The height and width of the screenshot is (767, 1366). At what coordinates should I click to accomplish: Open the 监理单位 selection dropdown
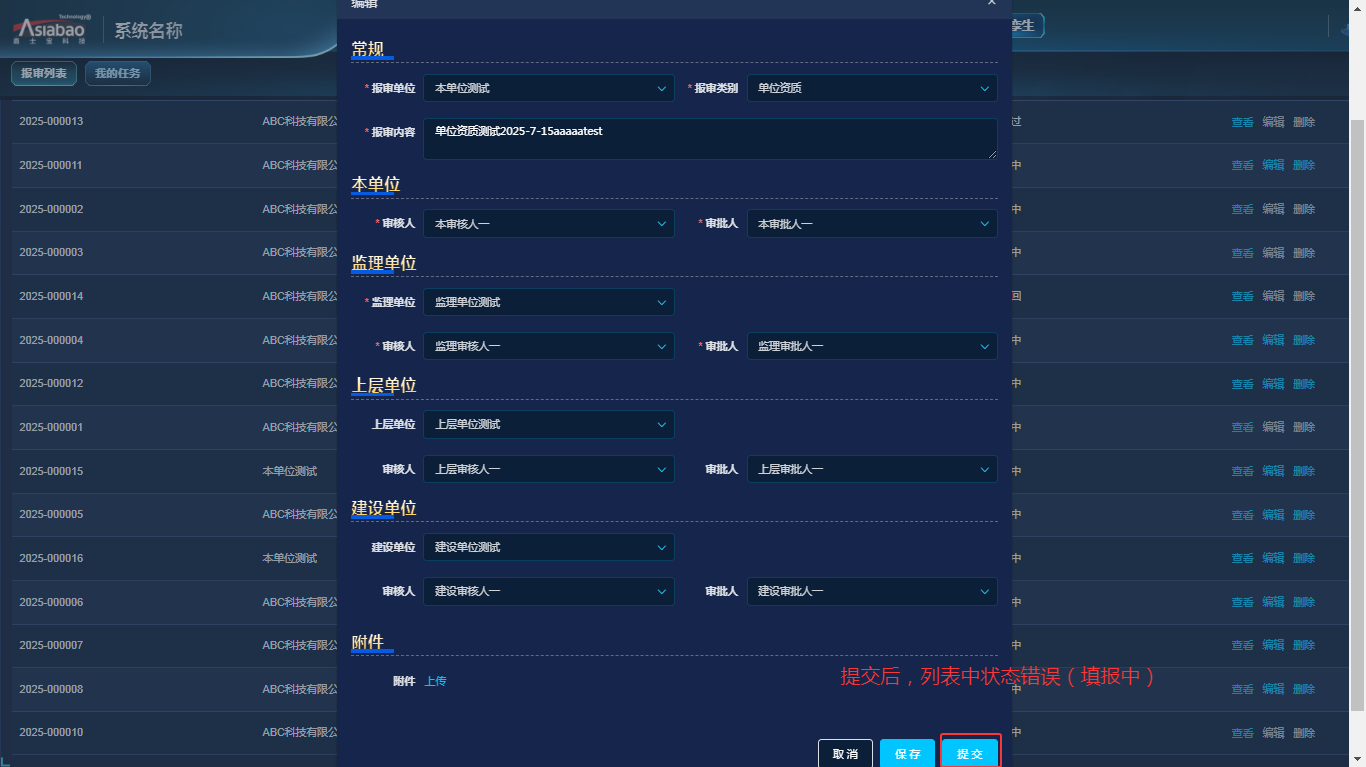click(549, 302)
